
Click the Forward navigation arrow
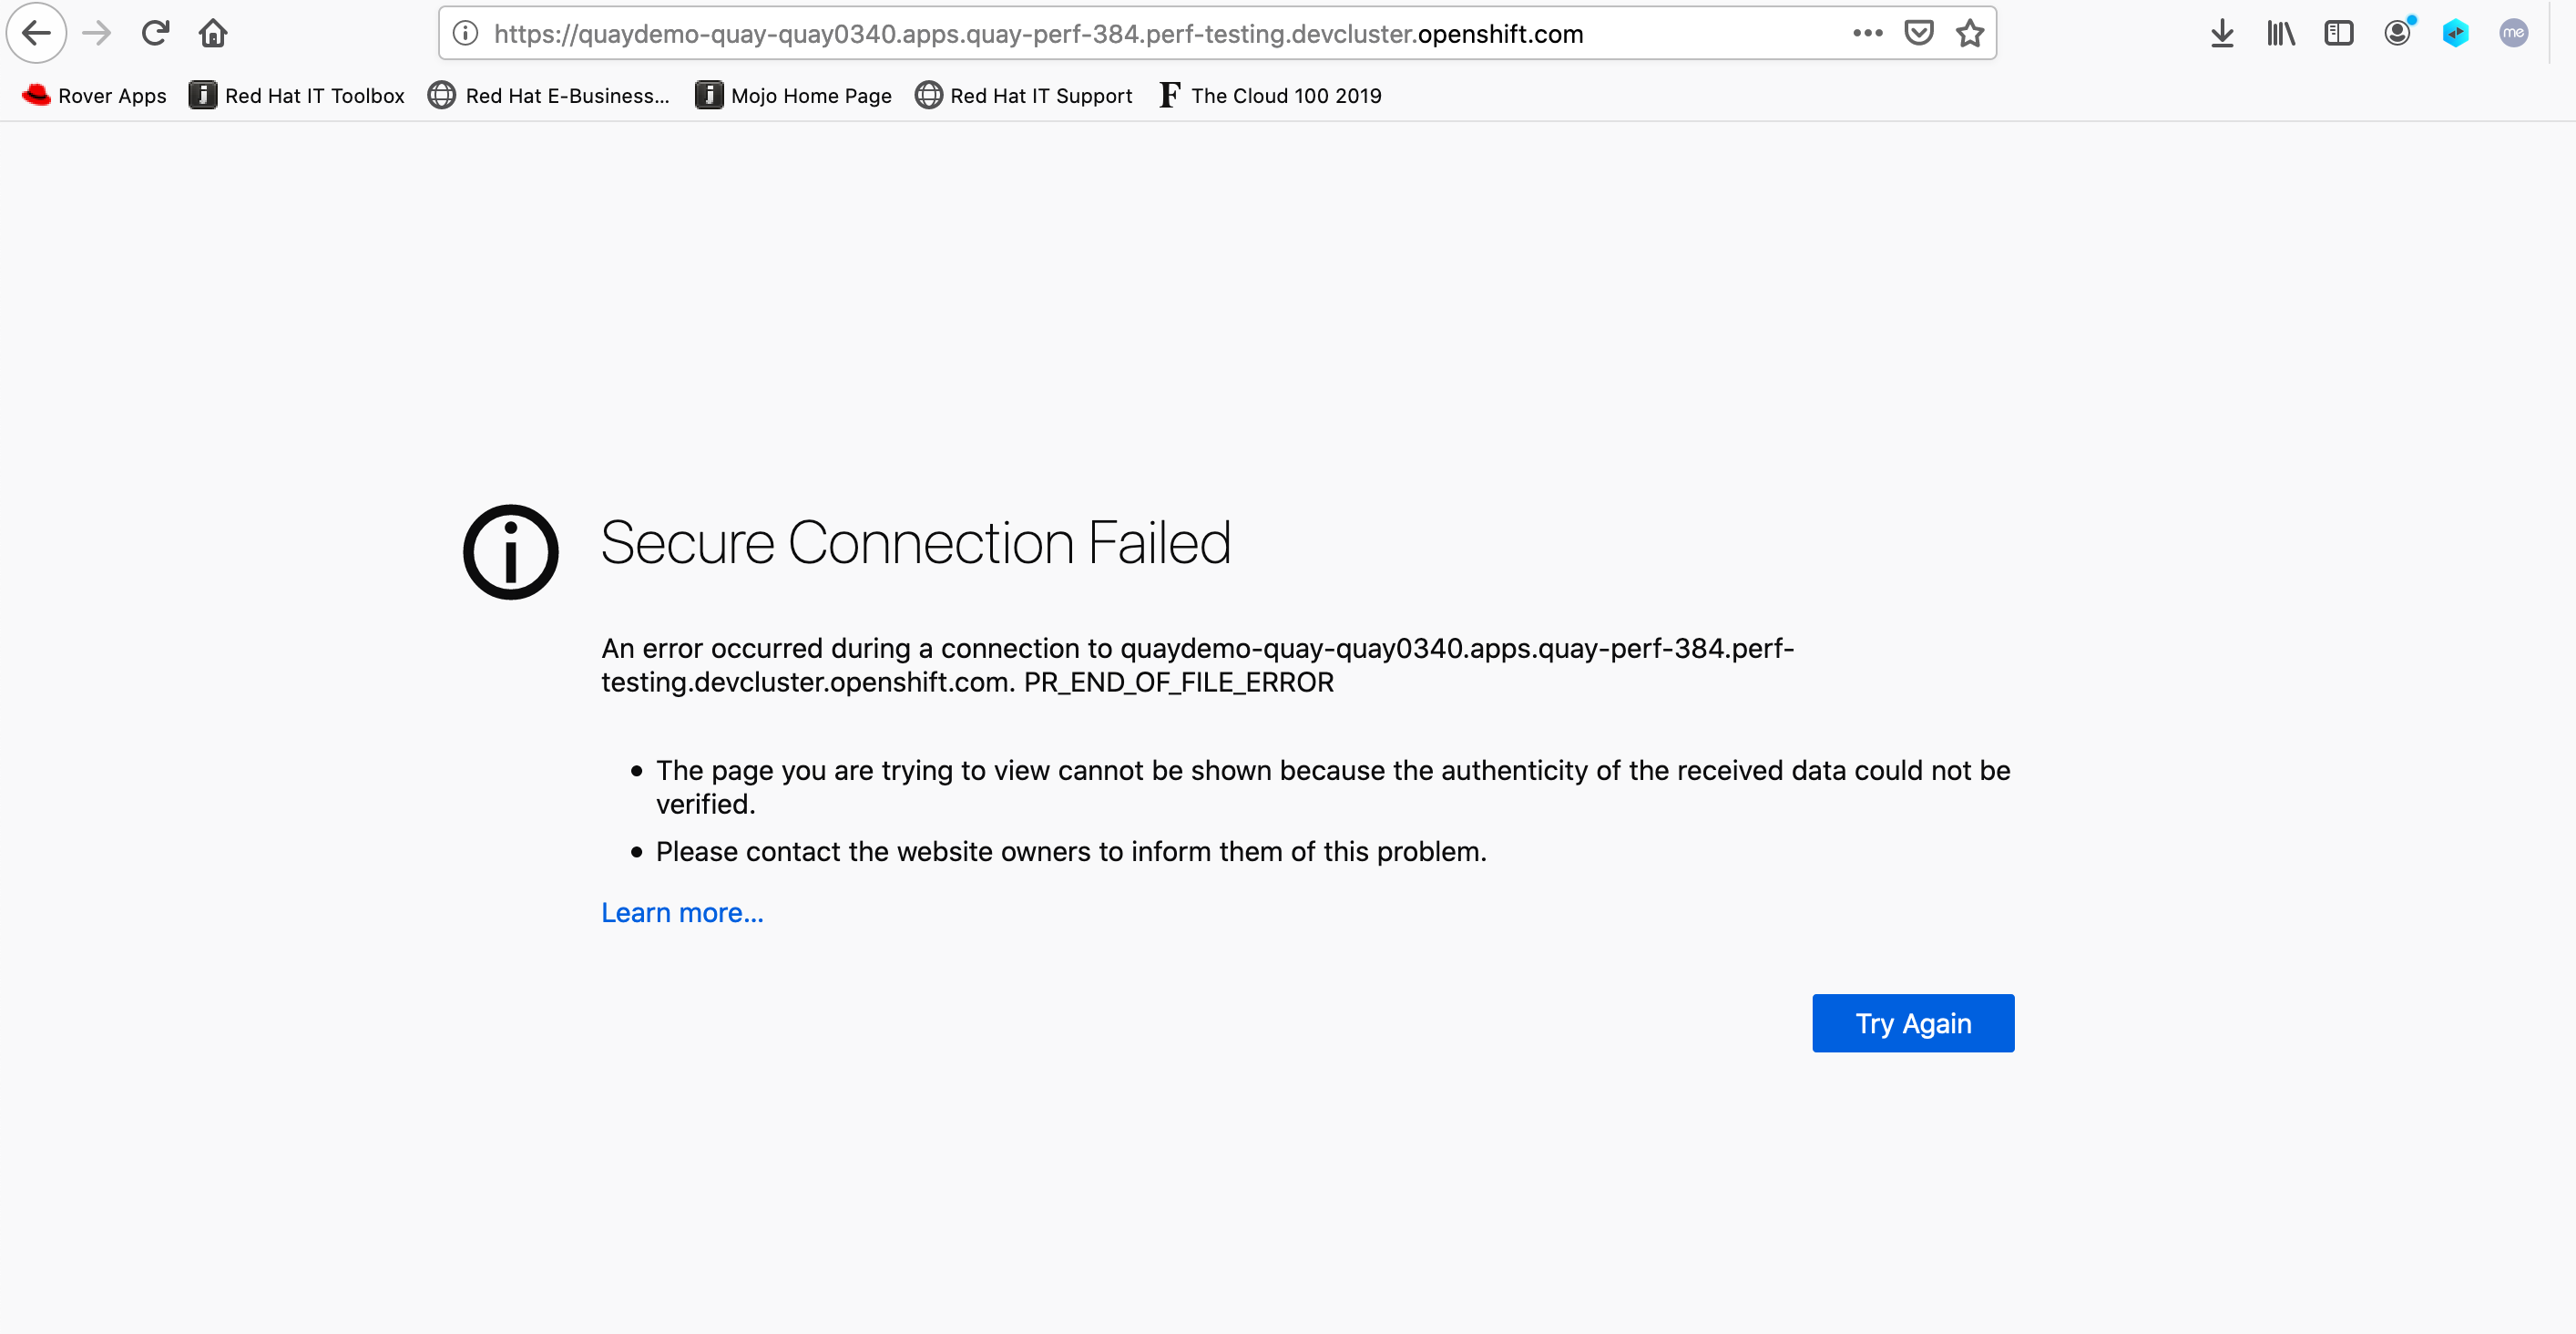click(x=97, y=34)
